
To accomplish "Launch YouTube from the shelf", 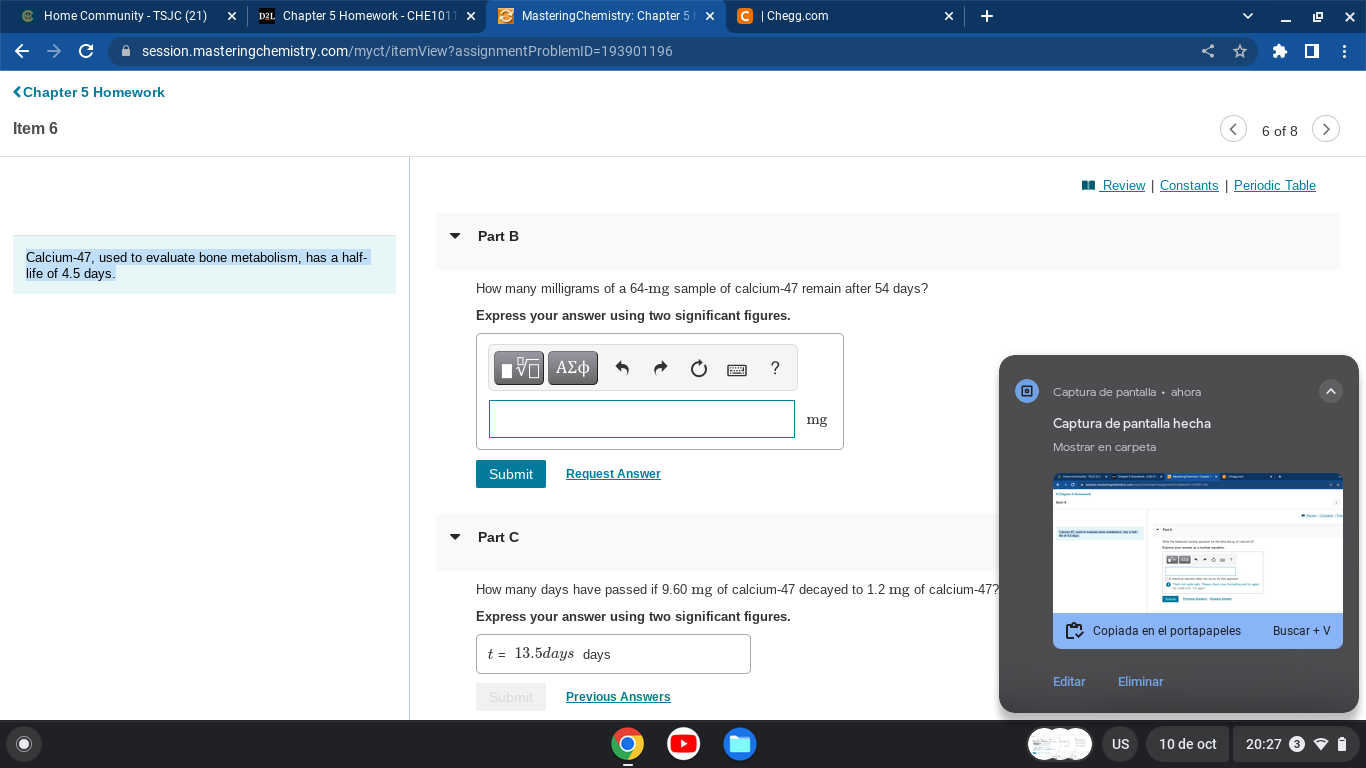I will (684, 744).
